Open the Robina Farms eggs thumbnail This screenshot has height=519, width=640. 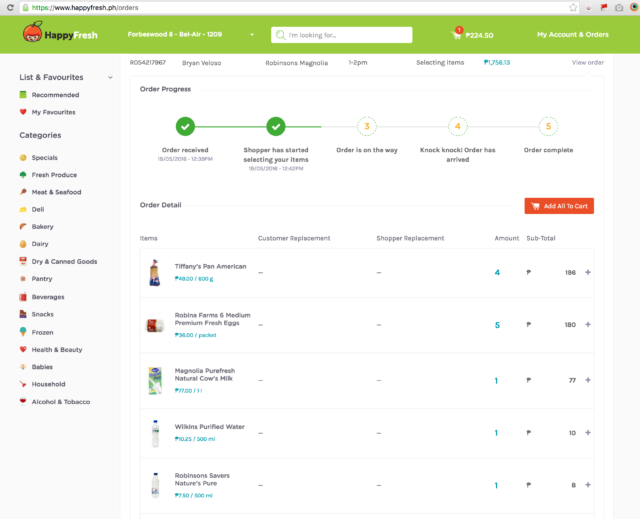pyautogui.click(x=155, y=325)
